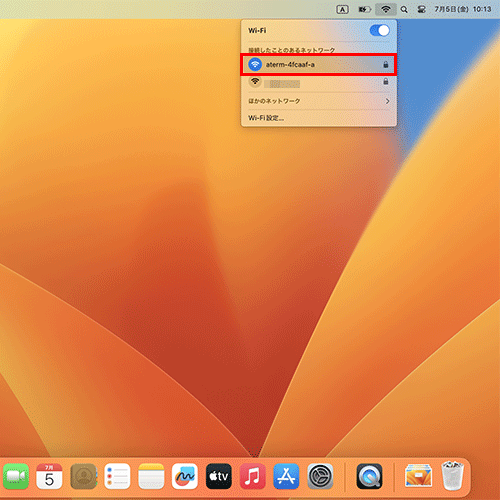Launch Apple TV from the Dock
Image resolution: width=500 pixels, height=500 pixels.
click(x=219, y=476)
